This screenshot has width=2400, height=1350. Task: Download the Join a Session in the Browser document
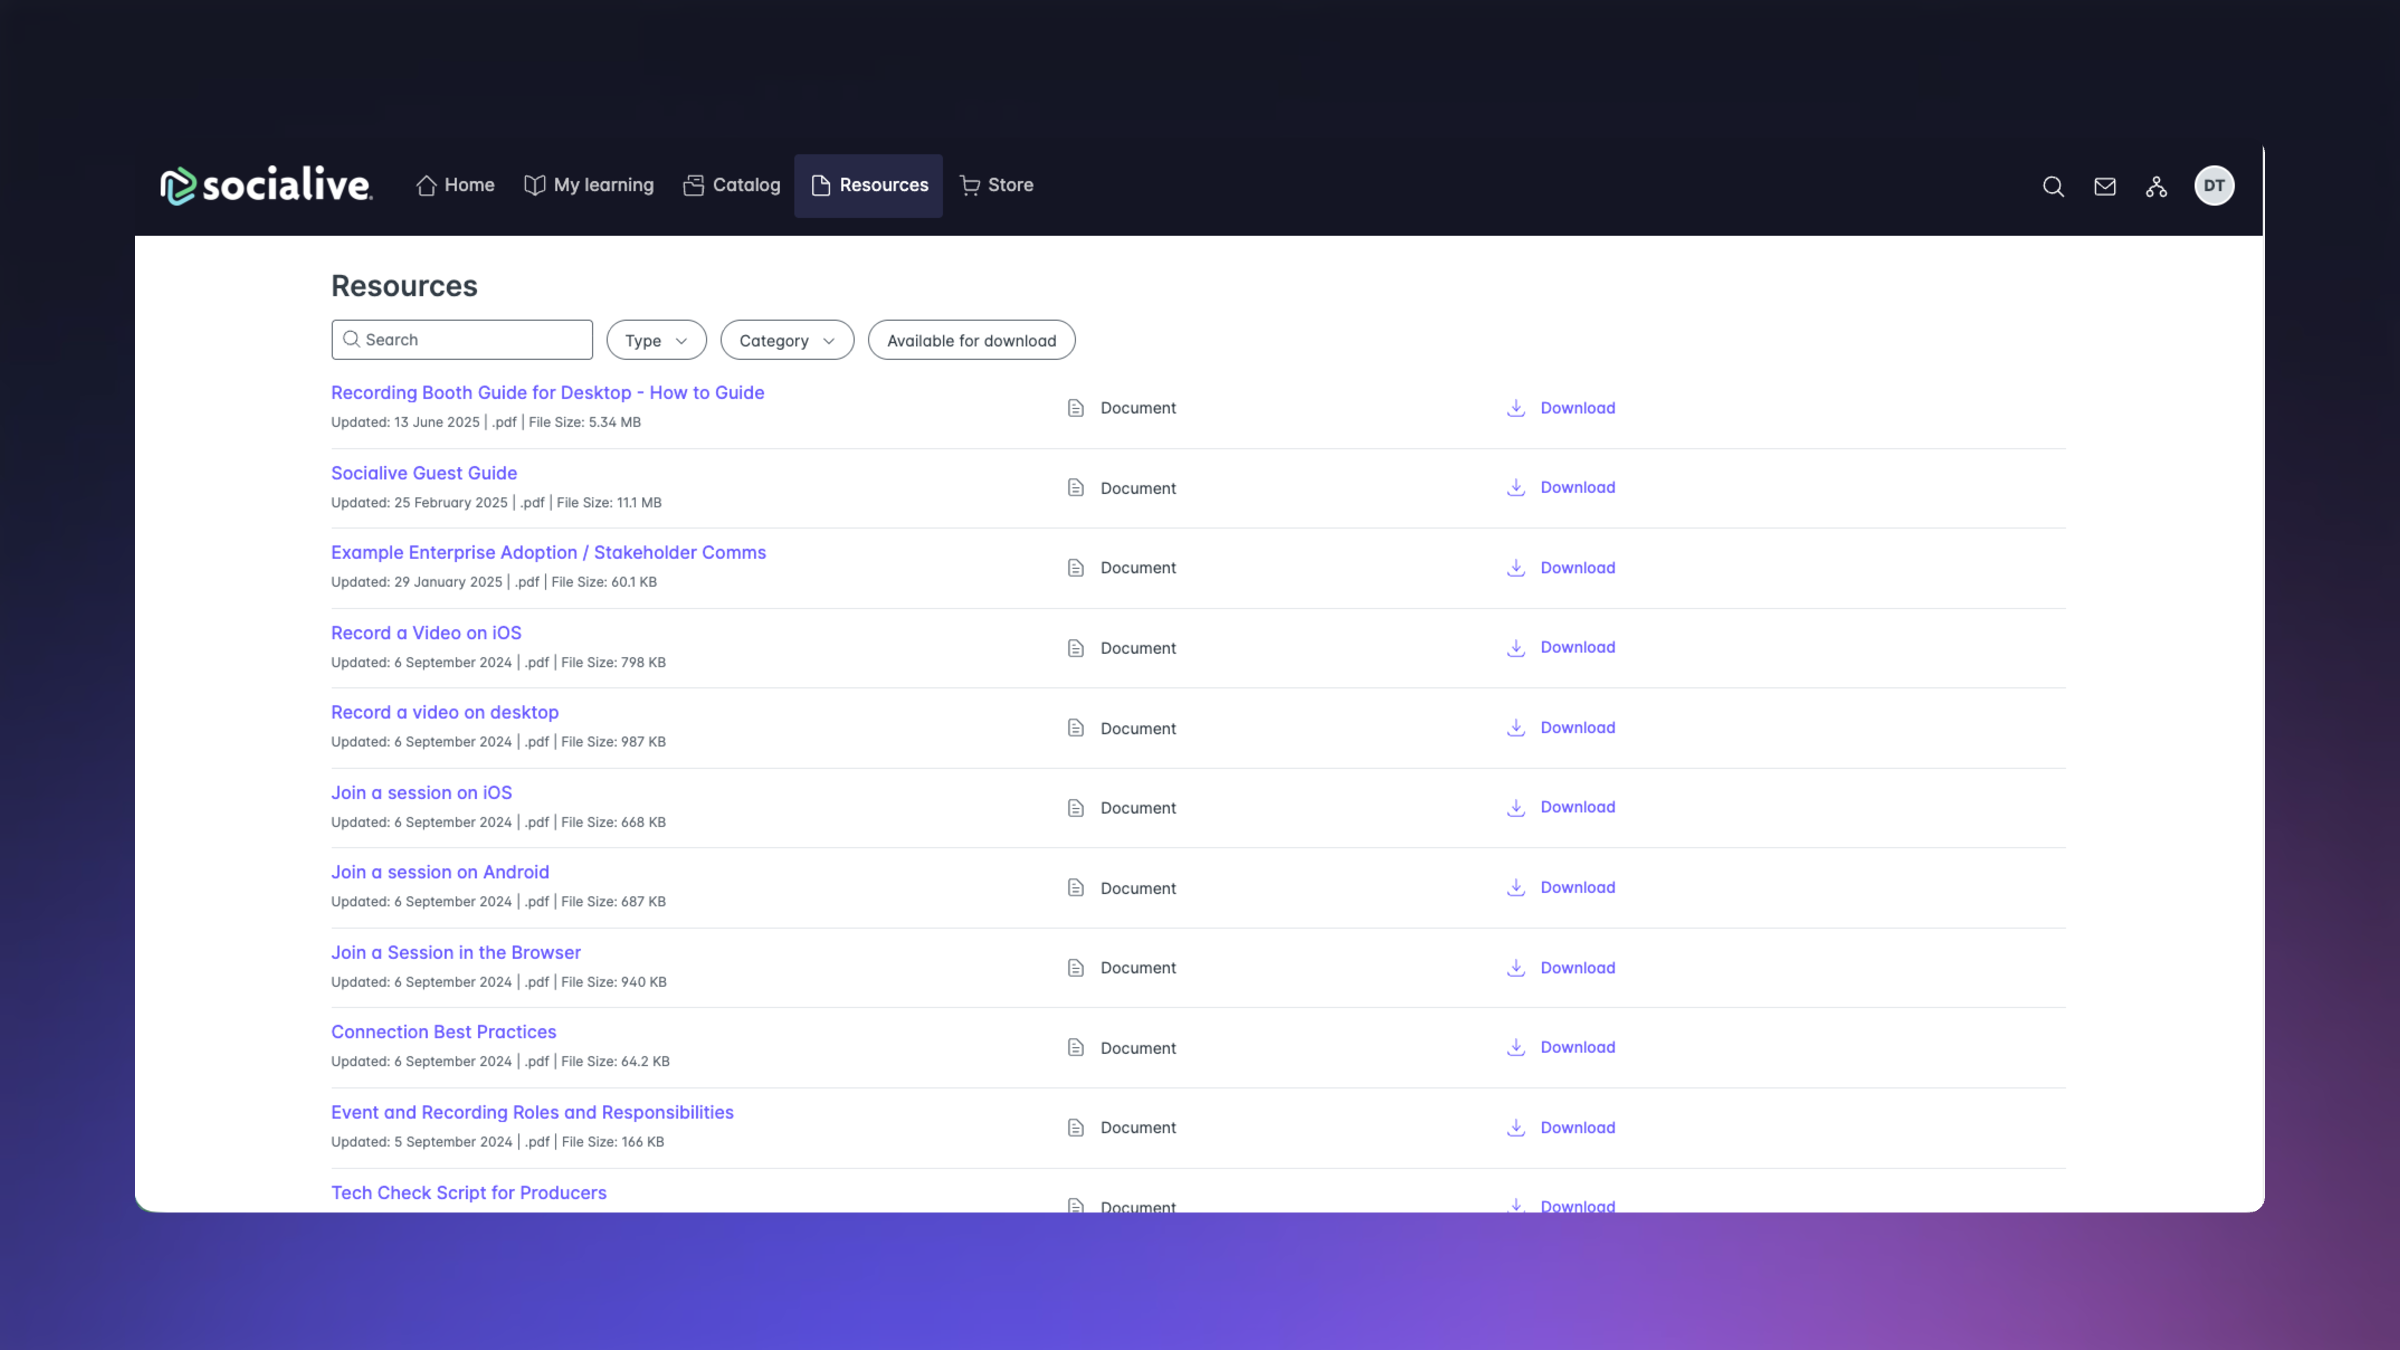click(1577, 967)
